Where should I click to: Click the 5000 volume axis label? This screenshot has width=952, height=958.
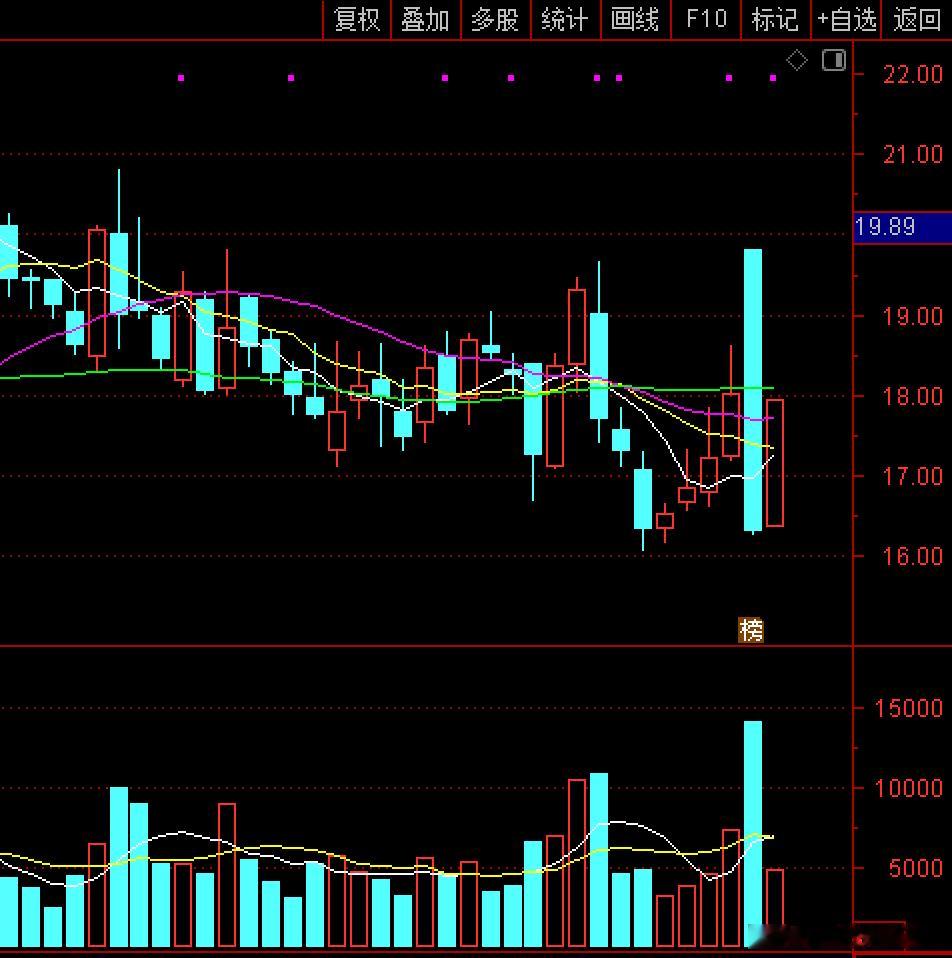pyautogui.click(x=915, y=868)
